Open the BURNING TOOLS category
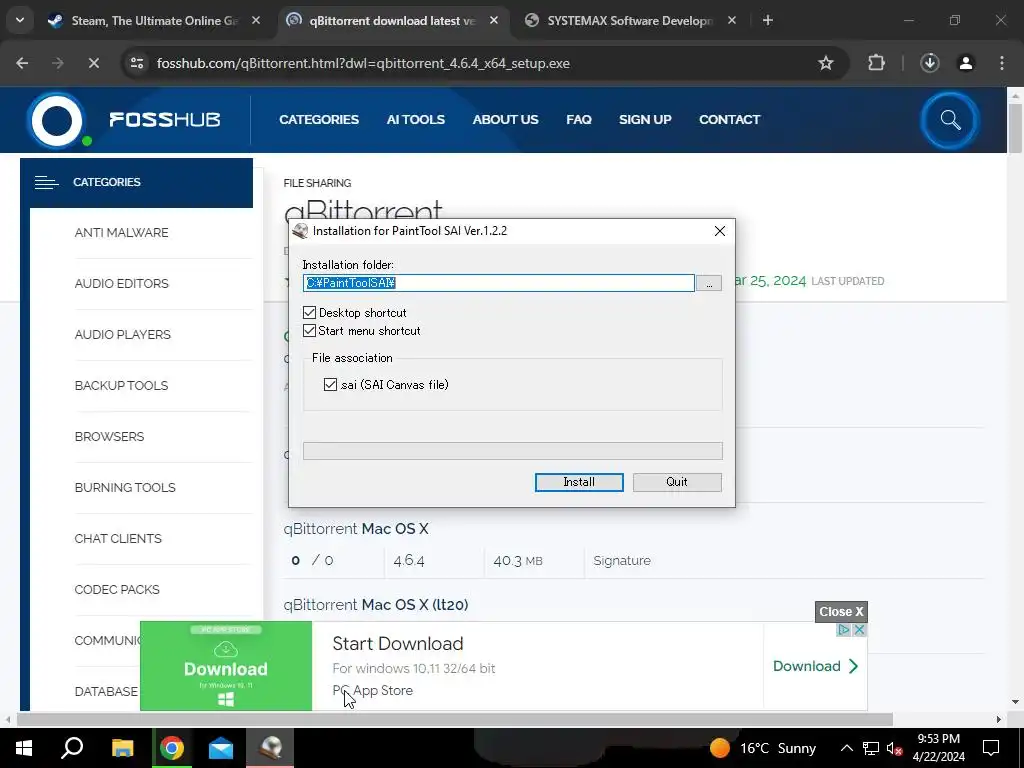The image size is (1024, 768). [125, 487]
